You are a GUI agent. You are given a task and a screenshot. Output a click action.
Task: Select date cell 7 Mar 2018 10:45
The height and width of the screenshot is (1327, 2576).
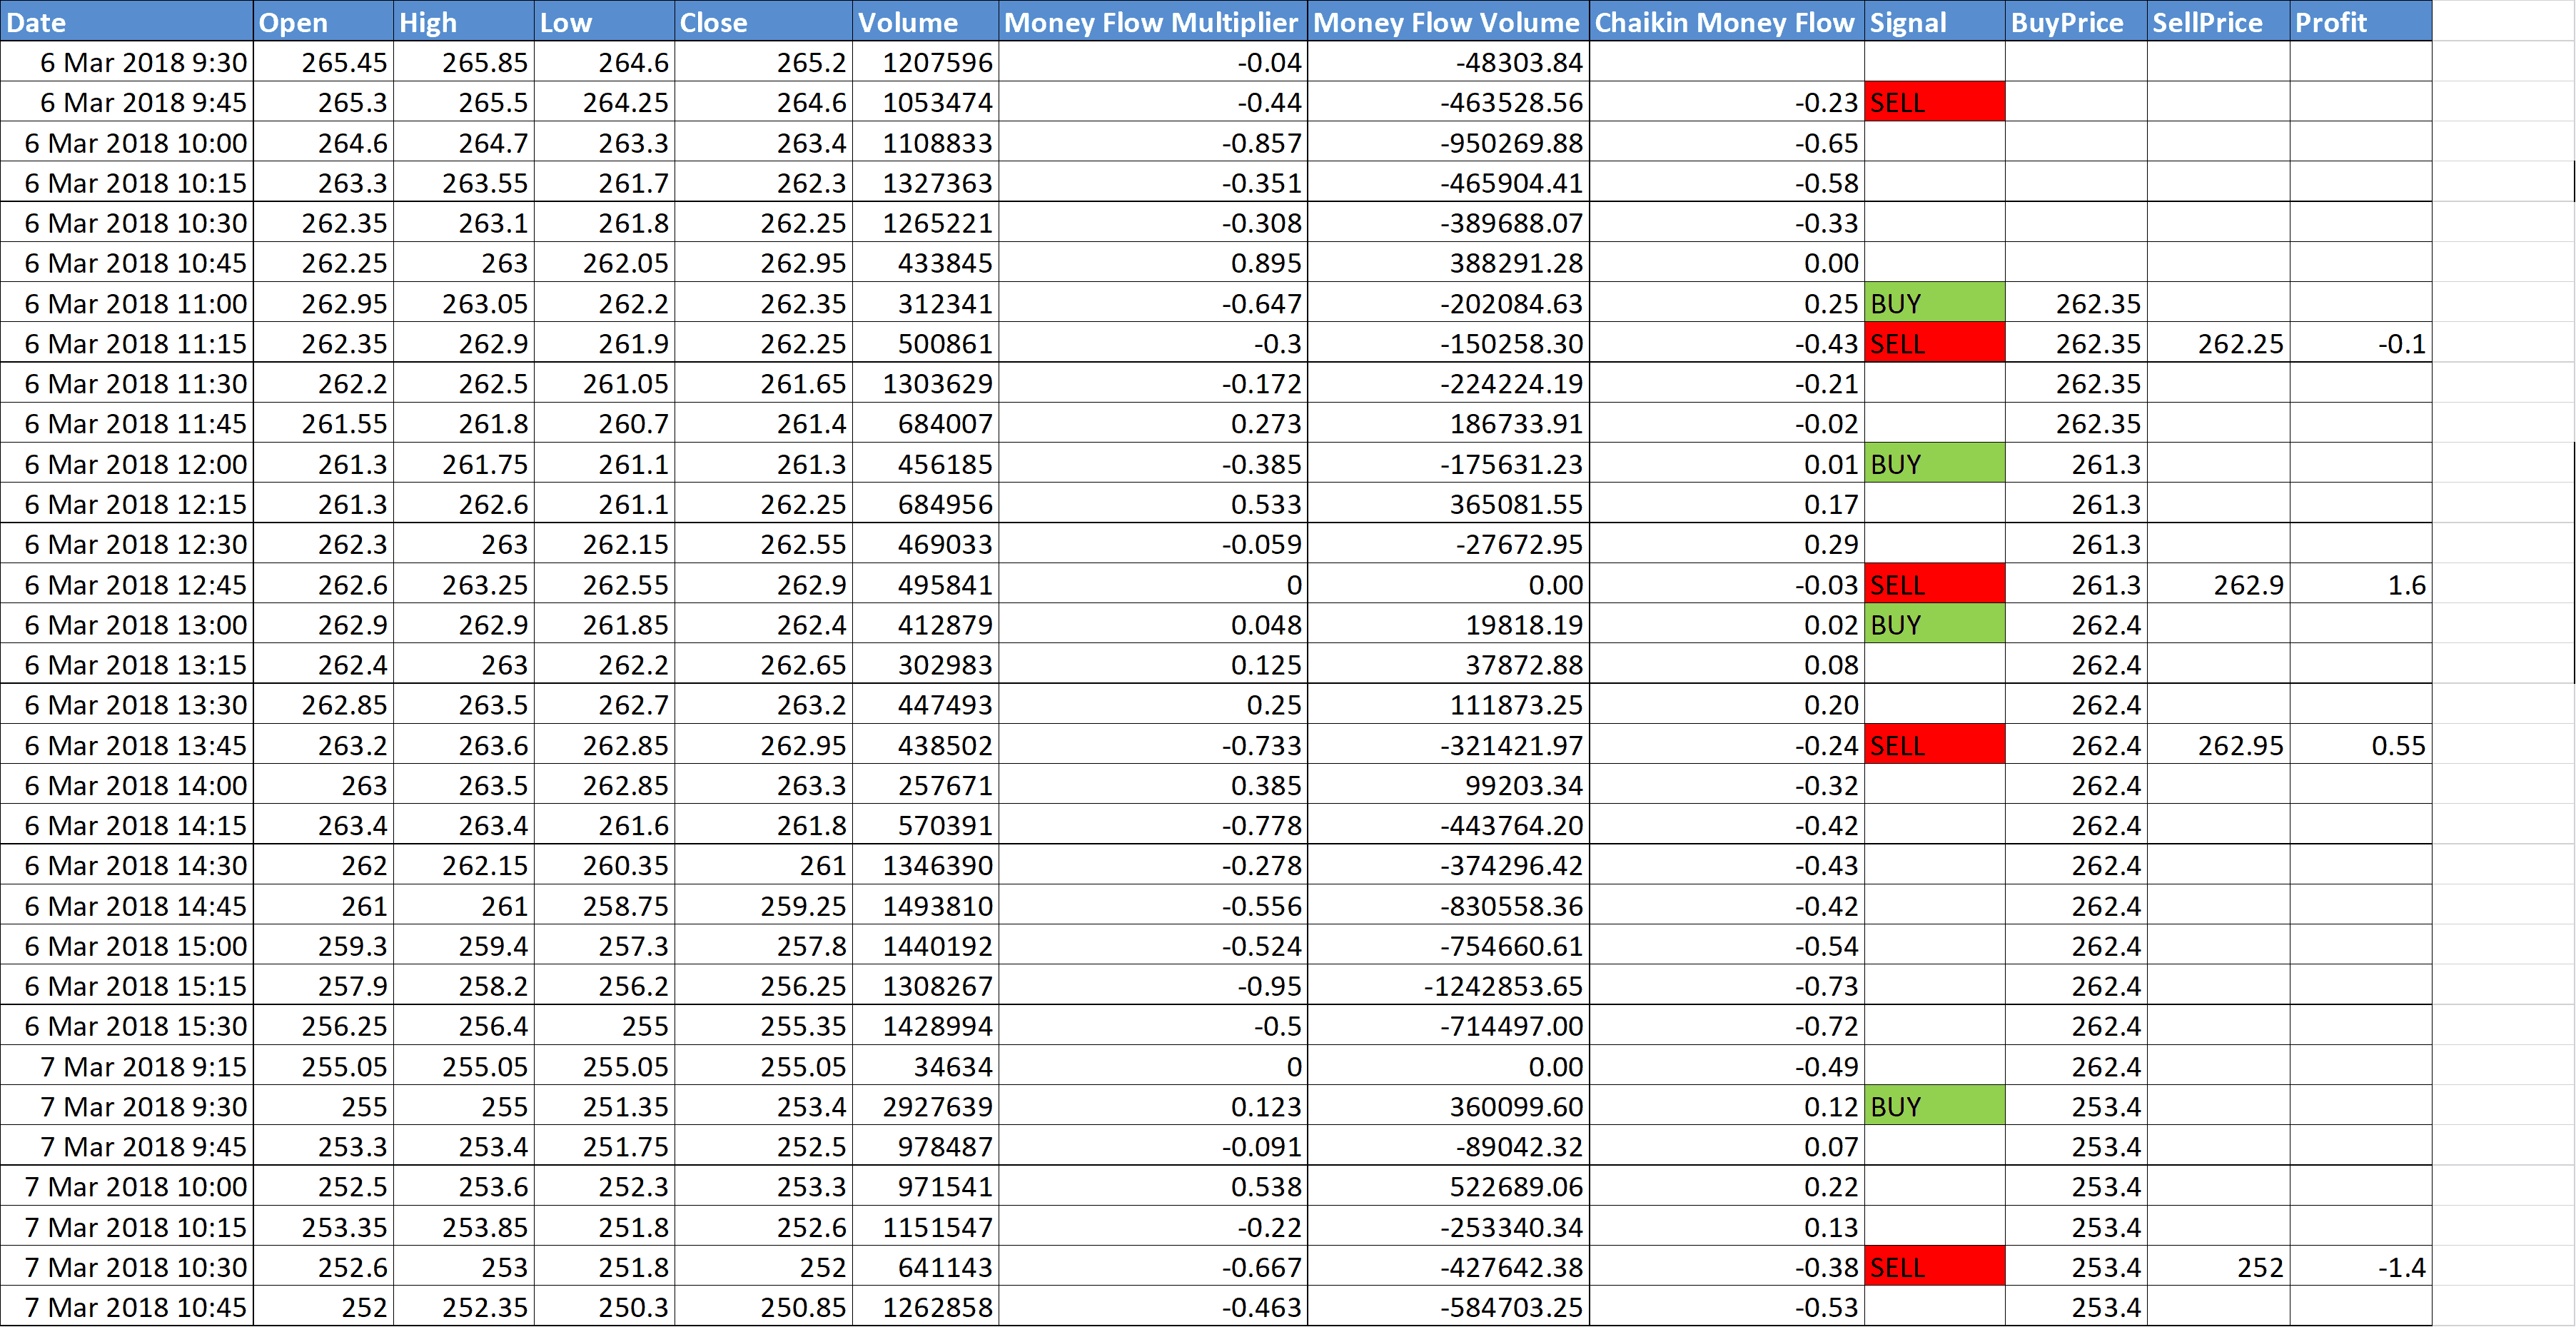(x=127, y=1307)
